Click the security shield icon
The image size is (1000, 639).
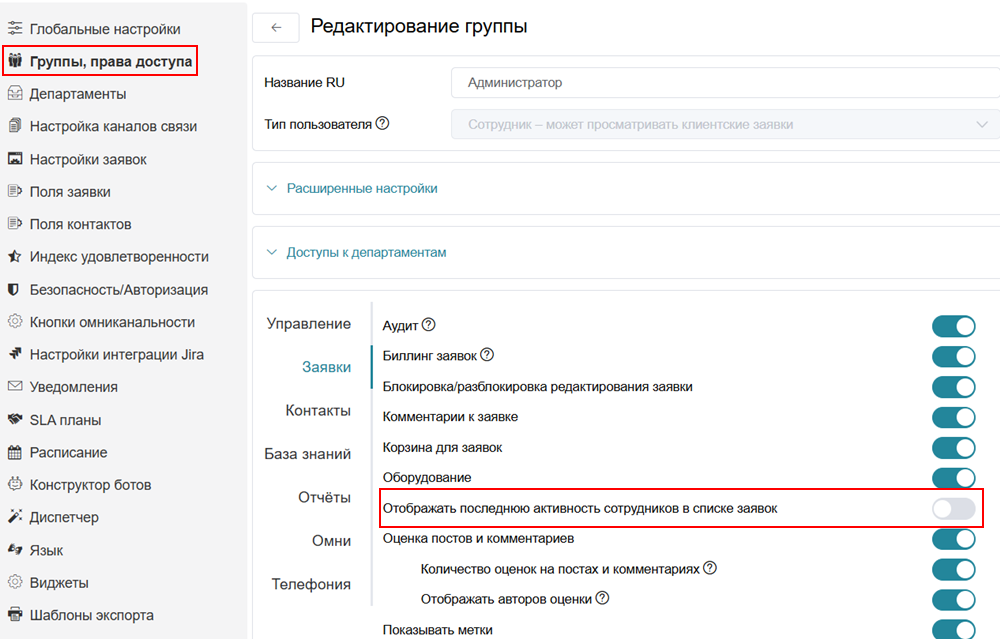pos(15,290)
